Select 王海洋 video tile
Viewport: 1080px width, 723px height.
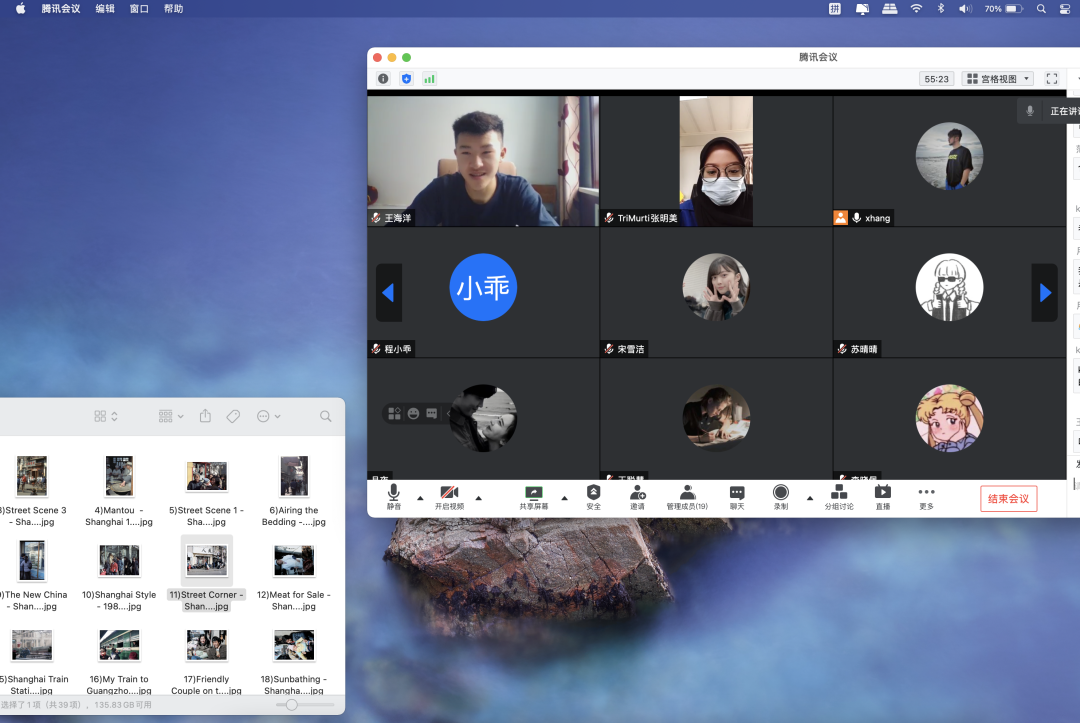pyautogui.click(x=483, y=161)
